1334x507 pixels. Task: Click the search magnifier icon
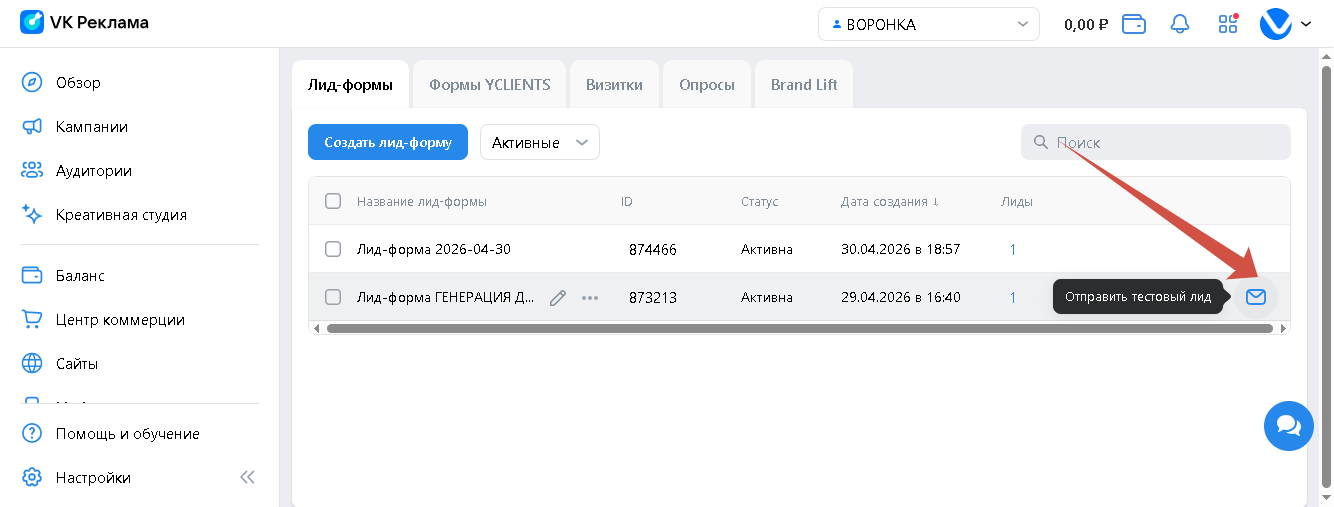click(x=1040, y=143)
